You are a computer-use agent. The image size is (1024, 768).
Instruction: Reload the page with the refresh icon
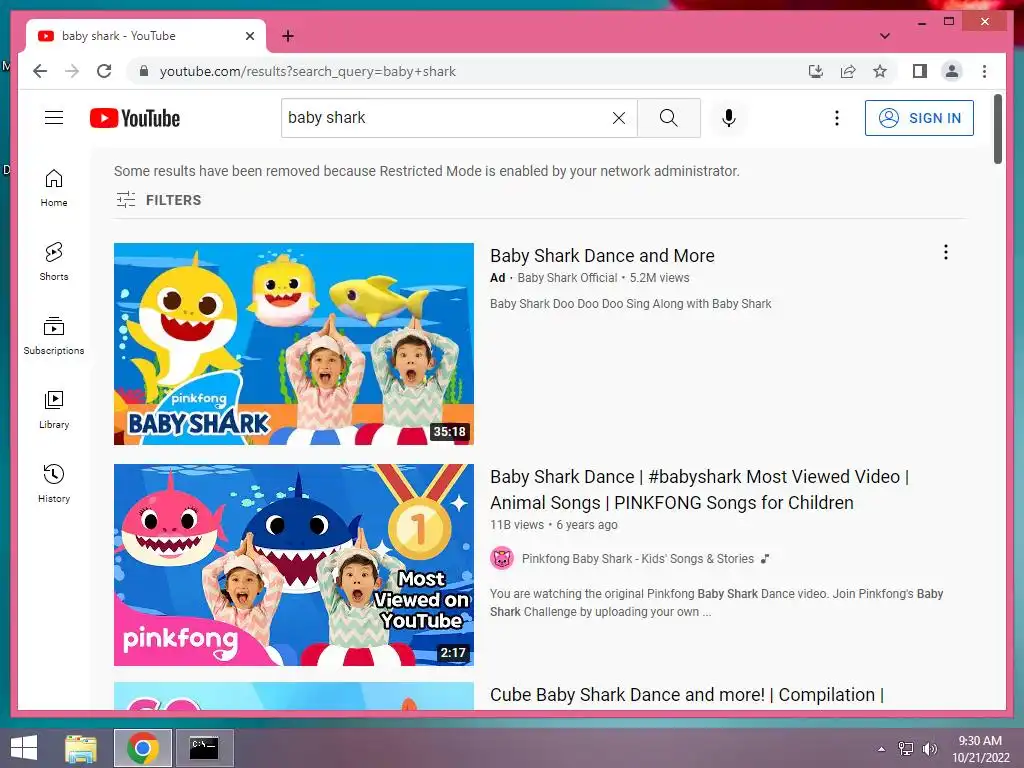[104, 71]
